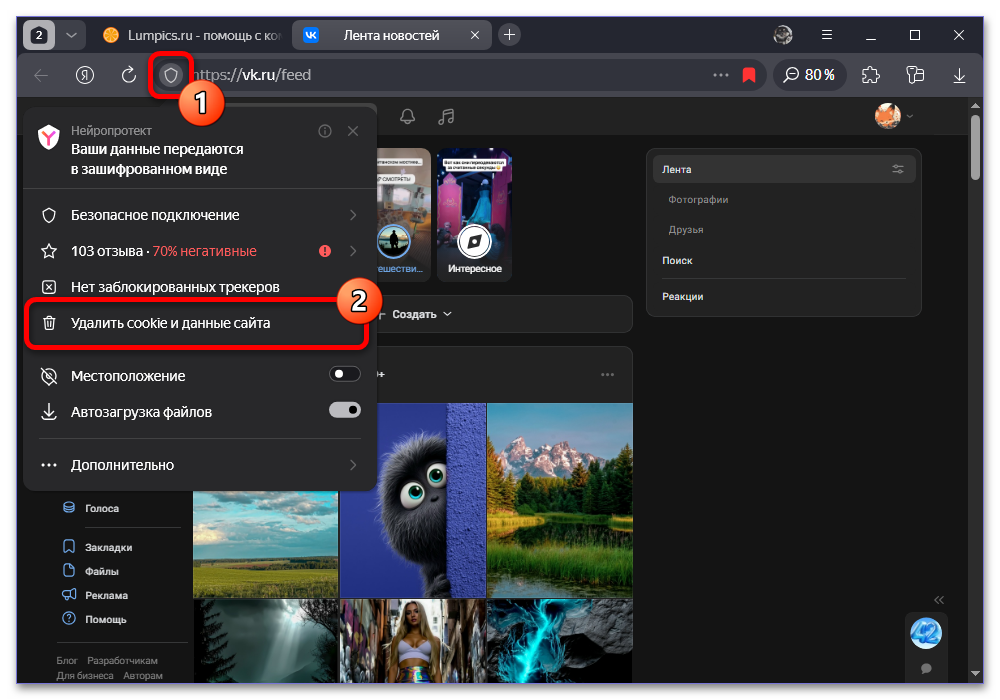Open VK profile avatar menu
Image resolution: width=1000 pixels, height=700 pixels.
point(893,116)
